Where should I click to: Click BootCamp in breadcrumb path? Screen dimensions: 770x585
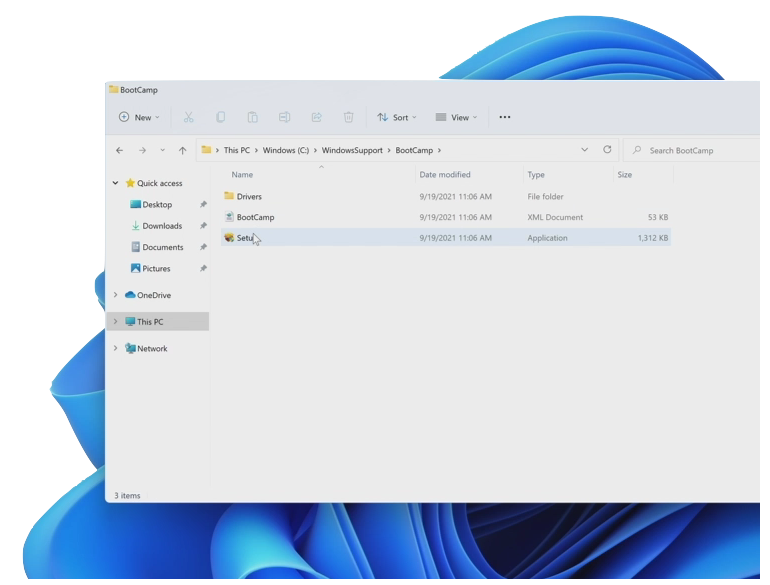[x=414, y=150]
